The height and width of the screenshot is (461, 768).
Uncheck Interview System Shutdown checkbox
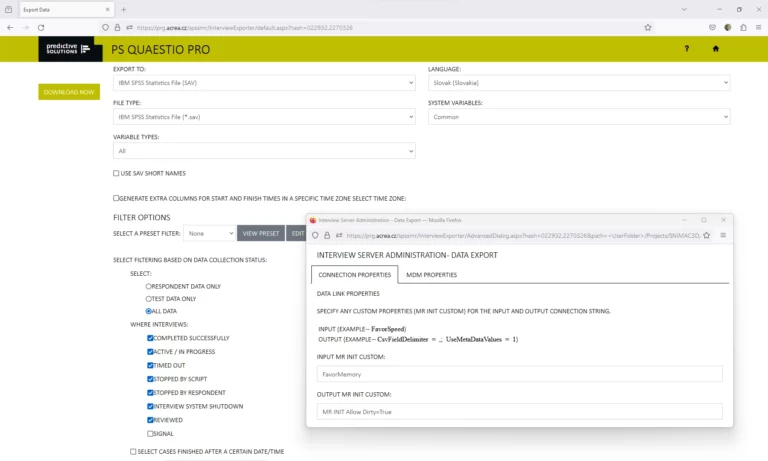pos(150,406)
